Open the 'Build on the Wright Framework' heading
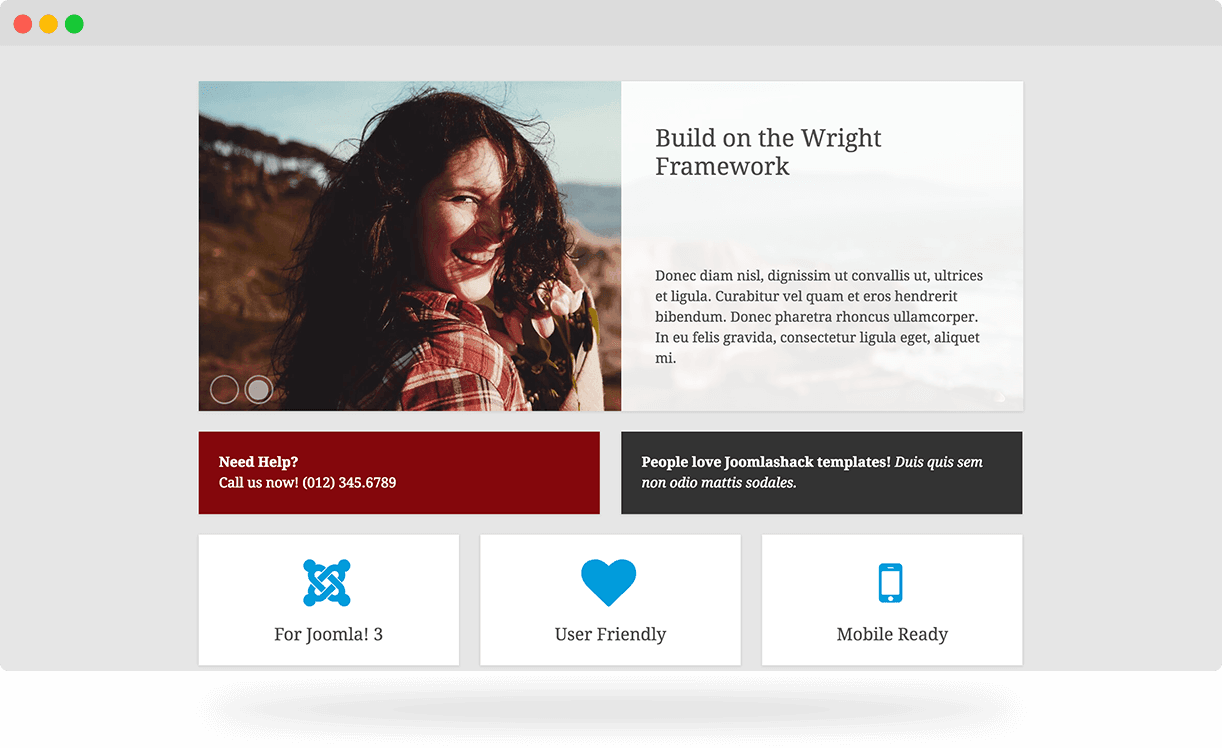Image resolution: width=1222 pixels, height=748 pixels. 768,152
